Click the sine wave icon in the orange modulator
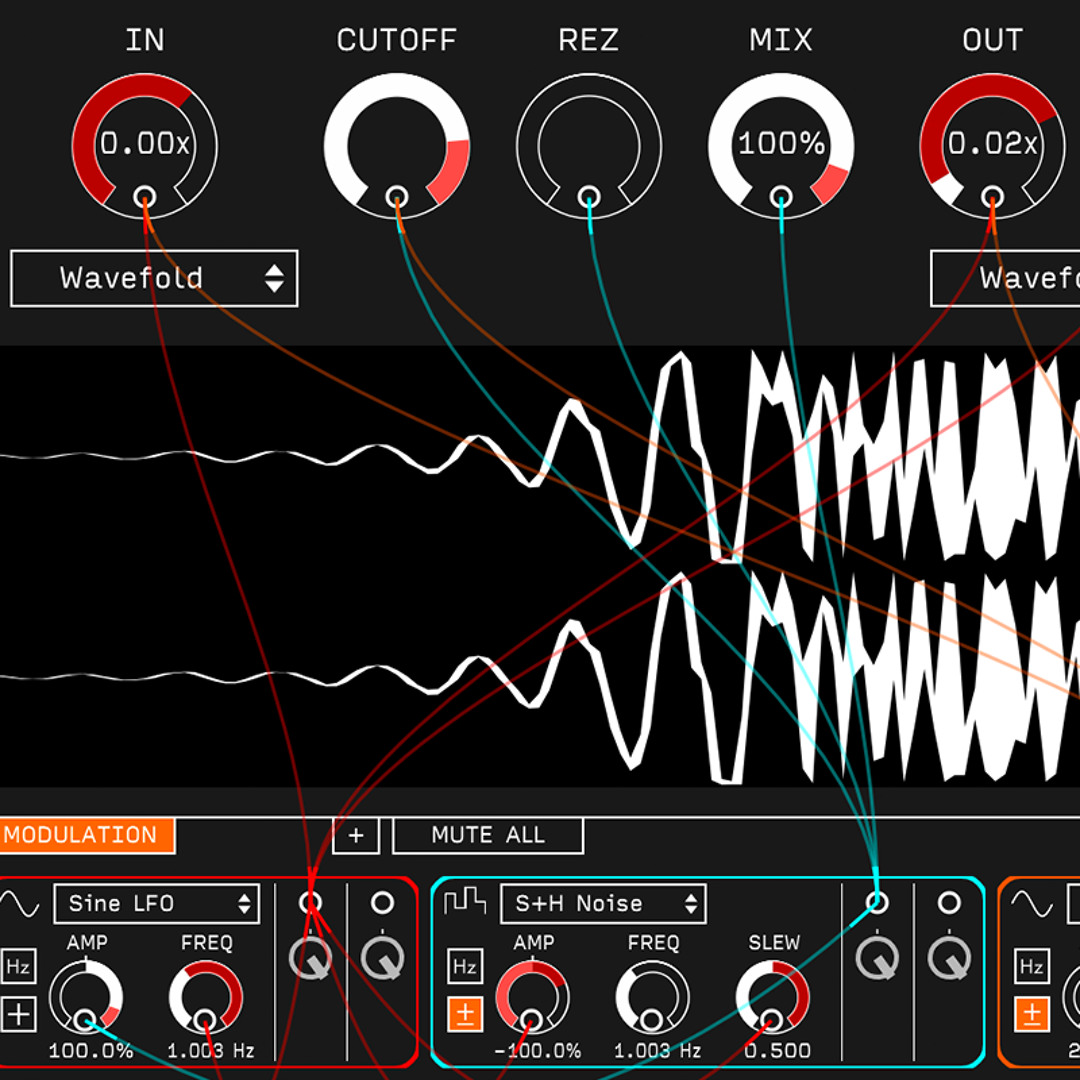The width and height of the screenshot is (1080, 1080). click(x=1031, y=903)
